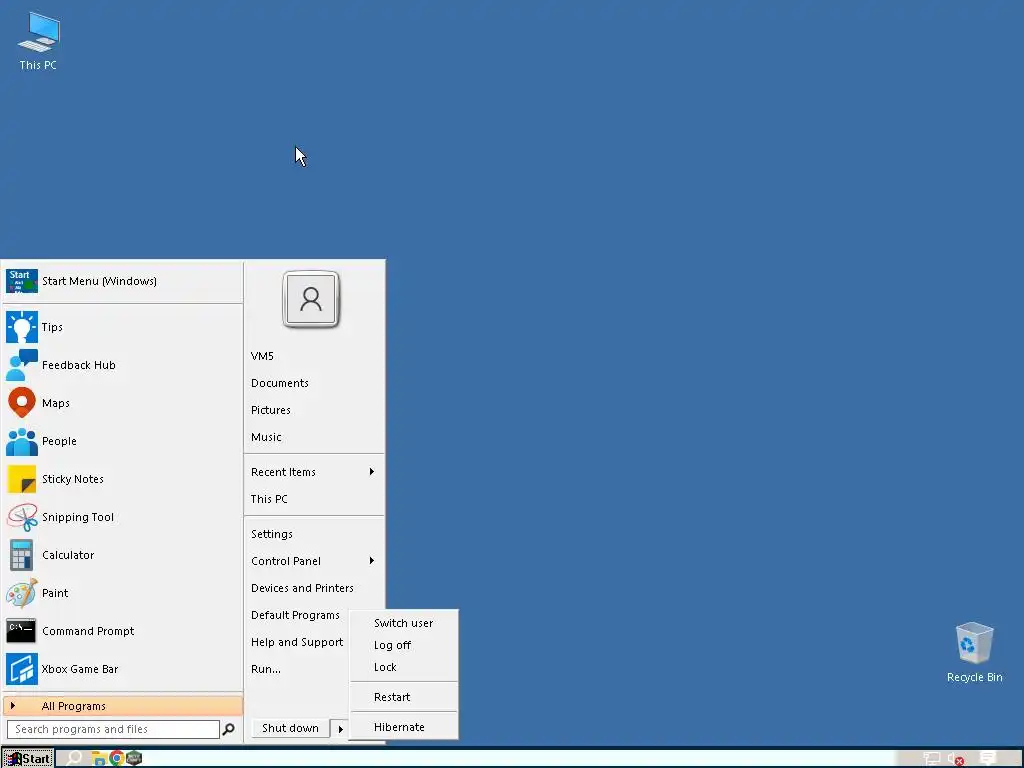Viewport: 1024px width, 768px height.
Task: Open the People app icon
Action: 22,441
